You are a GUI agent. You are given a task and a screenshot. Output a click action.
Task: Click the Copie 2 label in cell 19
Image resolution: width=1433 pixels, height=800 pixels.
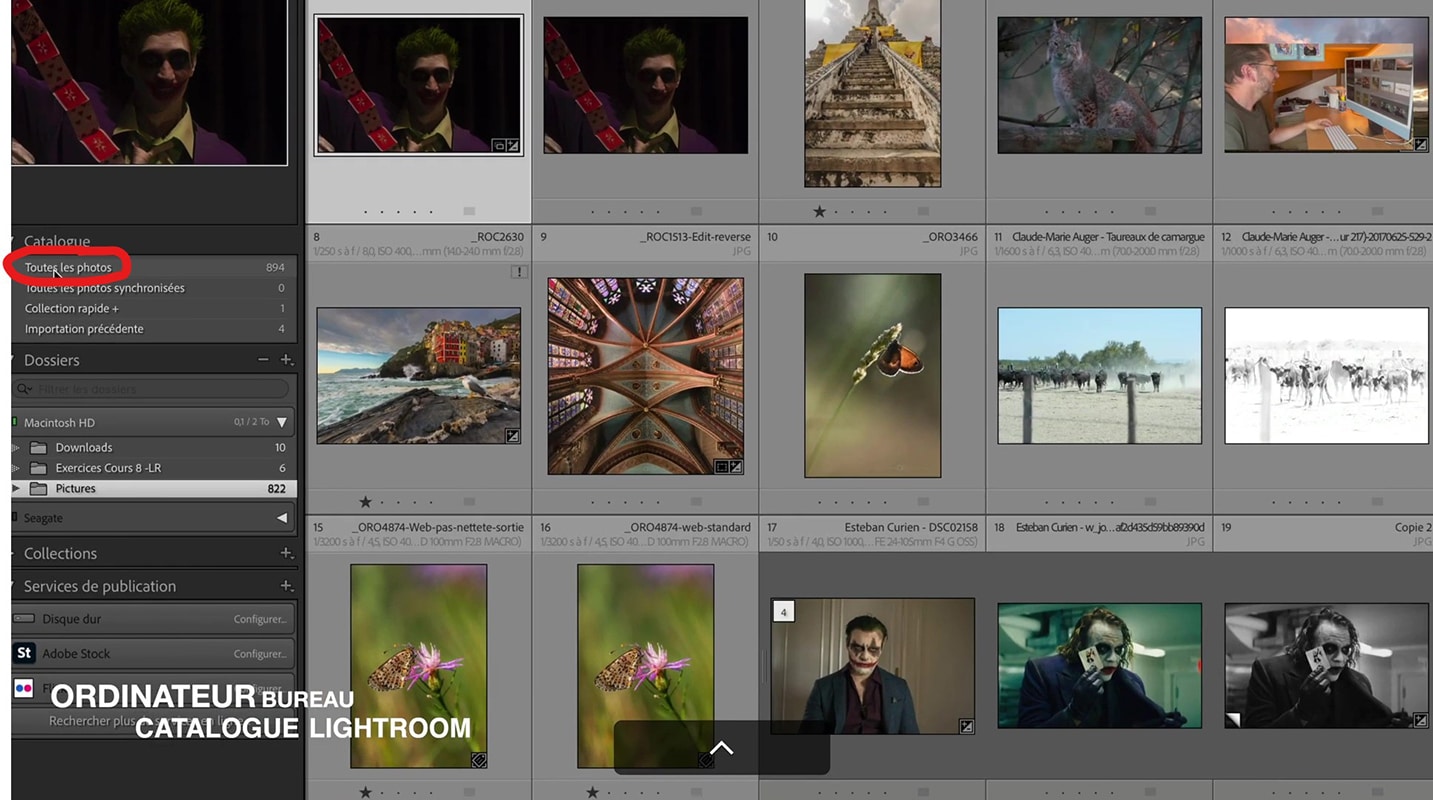pos(1413,527)
